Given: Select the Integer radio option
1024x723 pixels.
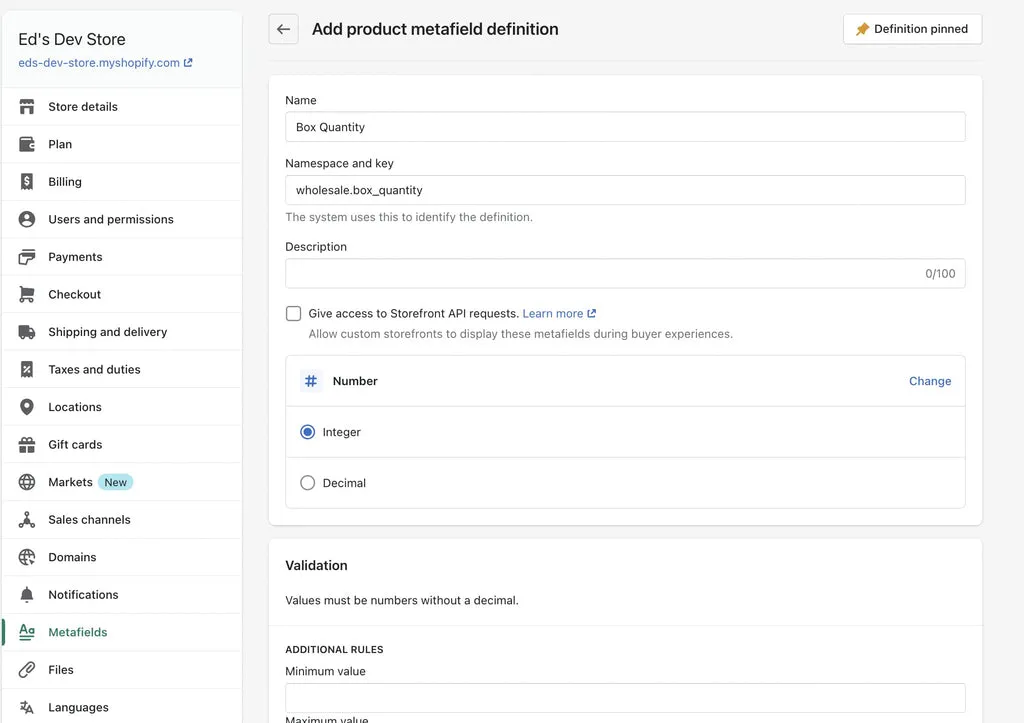Looking at the screenshot, I should 308,432.
